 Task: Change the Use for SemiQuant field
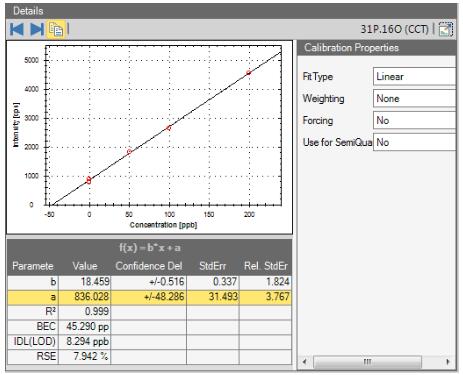414,142
